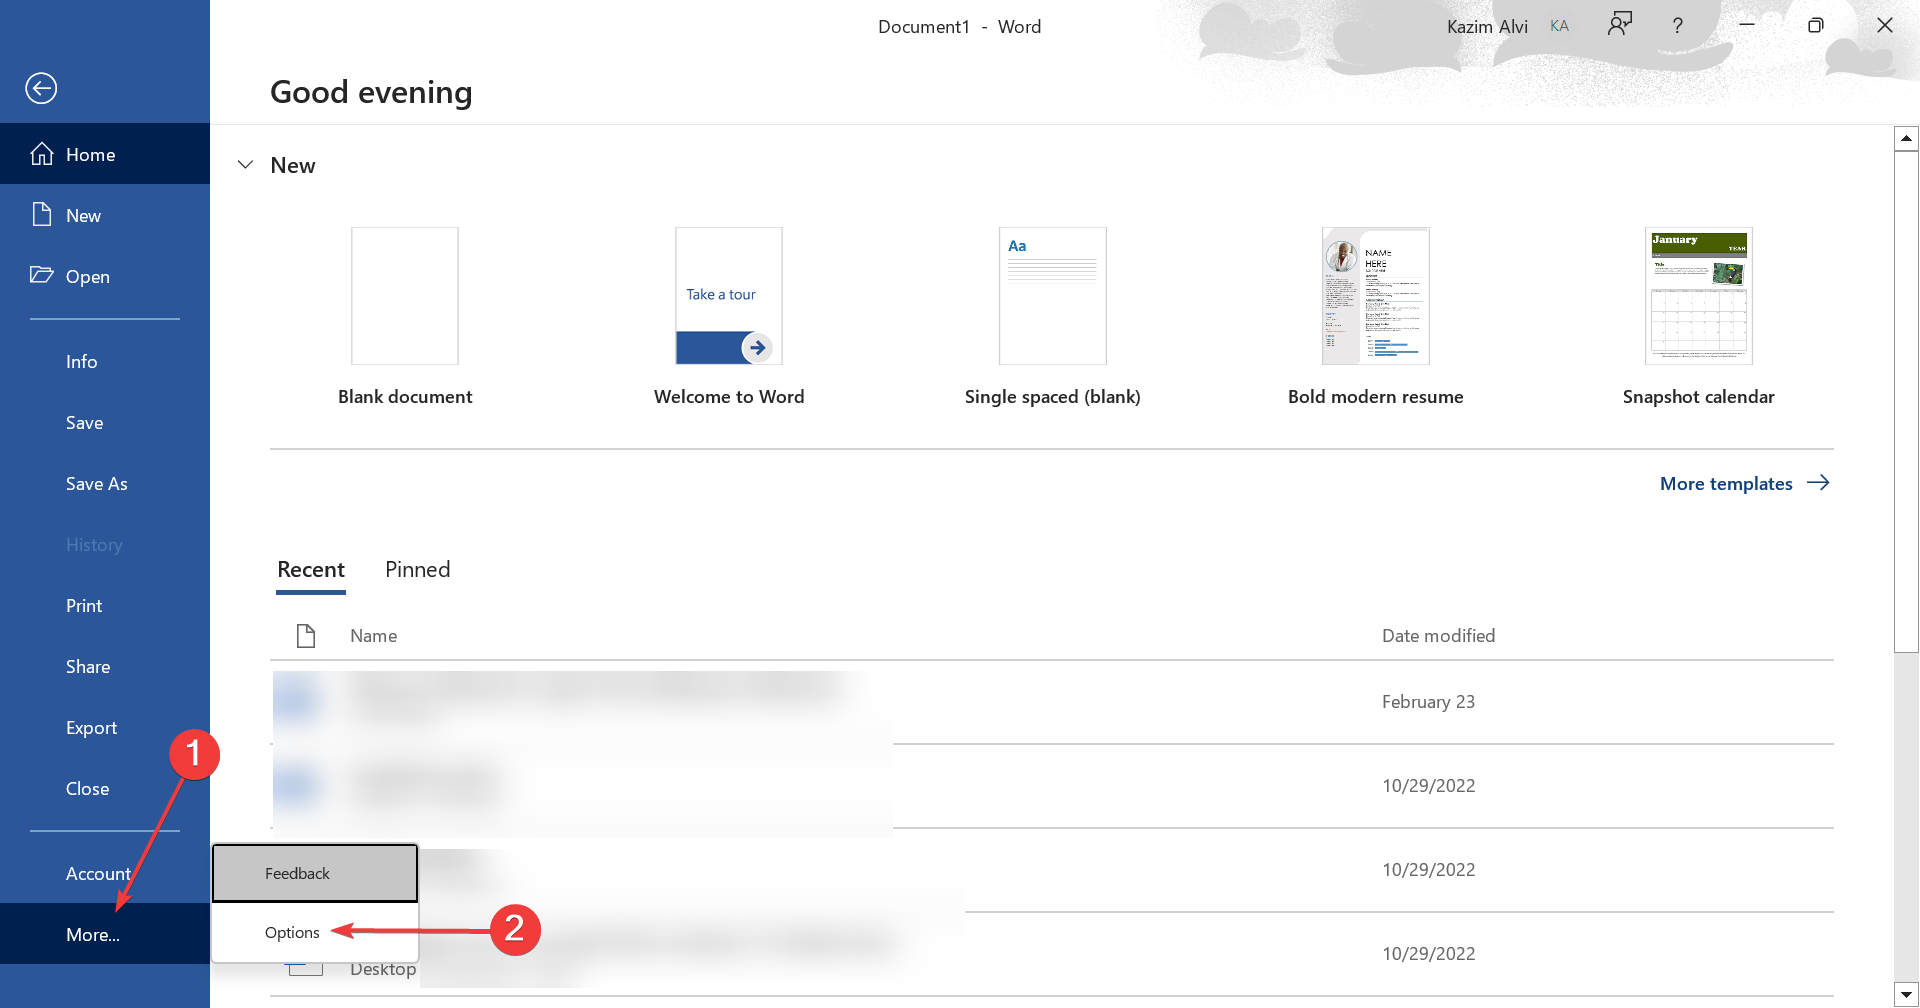
Task: Go to the Info page
Action: [105, 361]
